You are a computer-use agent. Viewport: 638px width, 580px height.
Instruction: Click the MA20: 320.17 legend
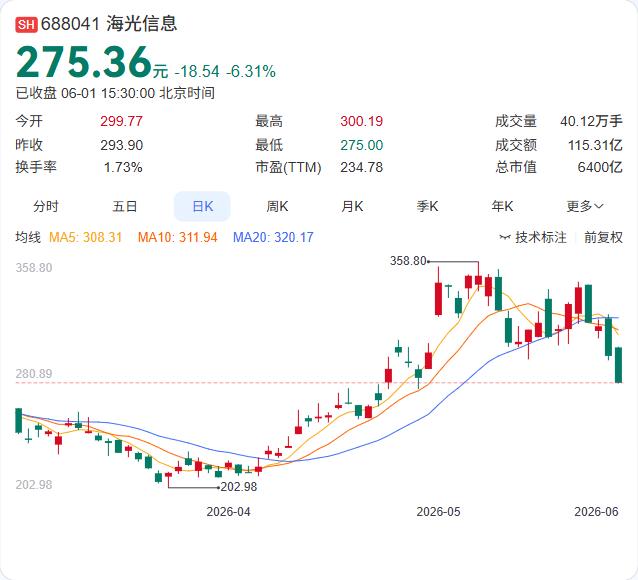pyautogui.click(x=273, y=237)
